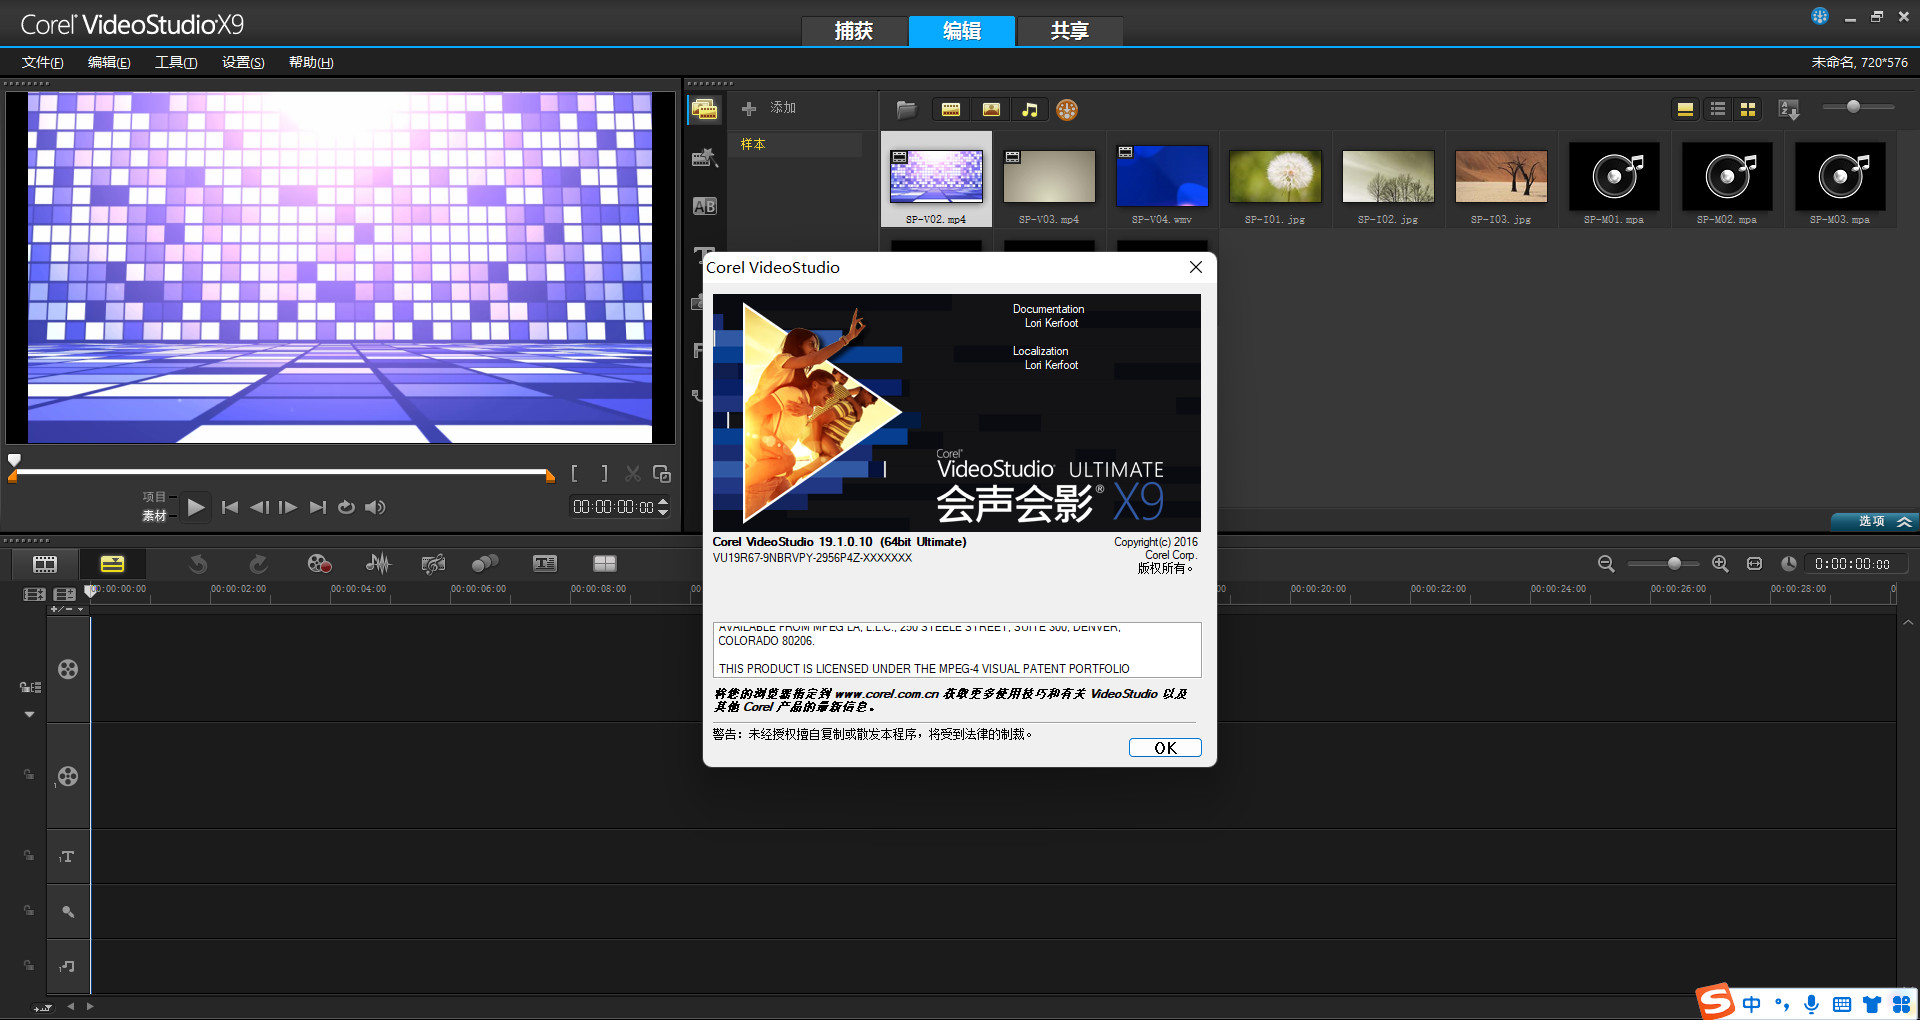
Task: Open the 工具(T) menu
Action: (x=176, y=62)
